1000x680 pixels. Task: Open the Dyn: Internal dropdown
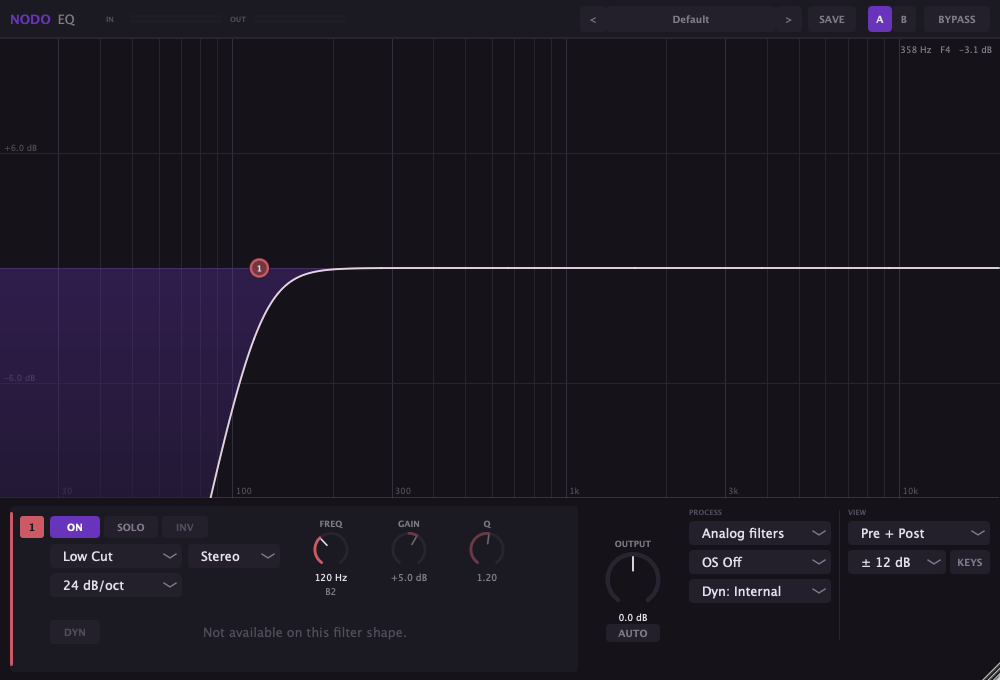[x=760, y=591]
